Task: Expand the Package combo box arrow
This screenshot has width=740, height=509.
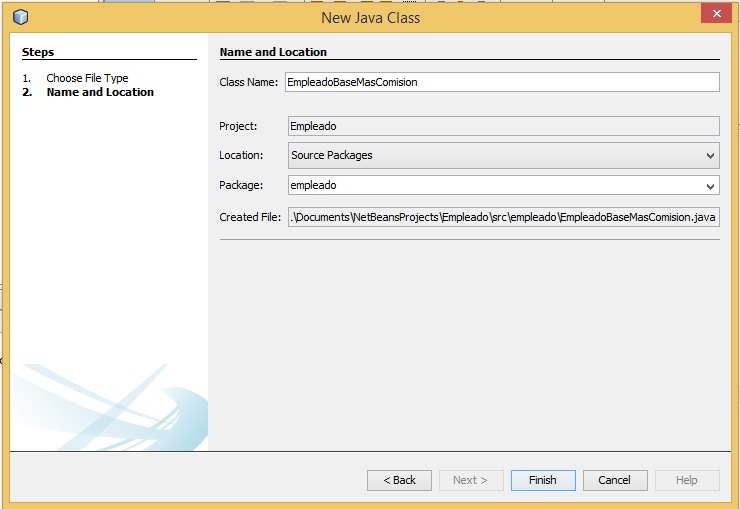Action: [x=710, y=185]
